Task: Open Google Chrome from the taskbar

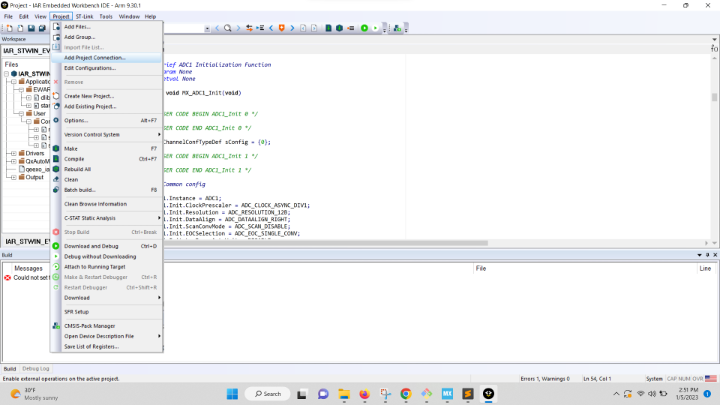Action: (x=406, y=394)
